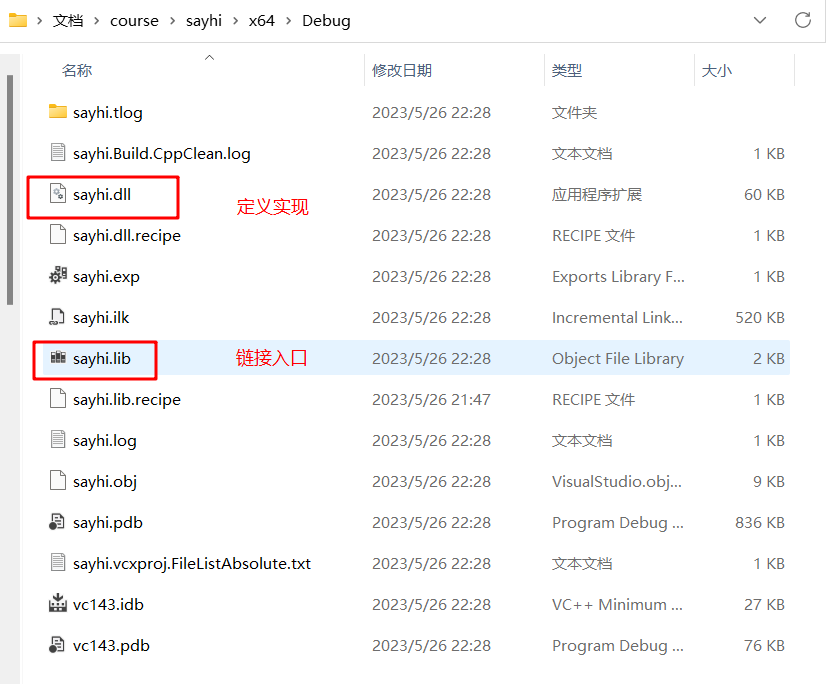
Task: Click the sayhi.exp gears icon
Action: (x=57, y=276)
